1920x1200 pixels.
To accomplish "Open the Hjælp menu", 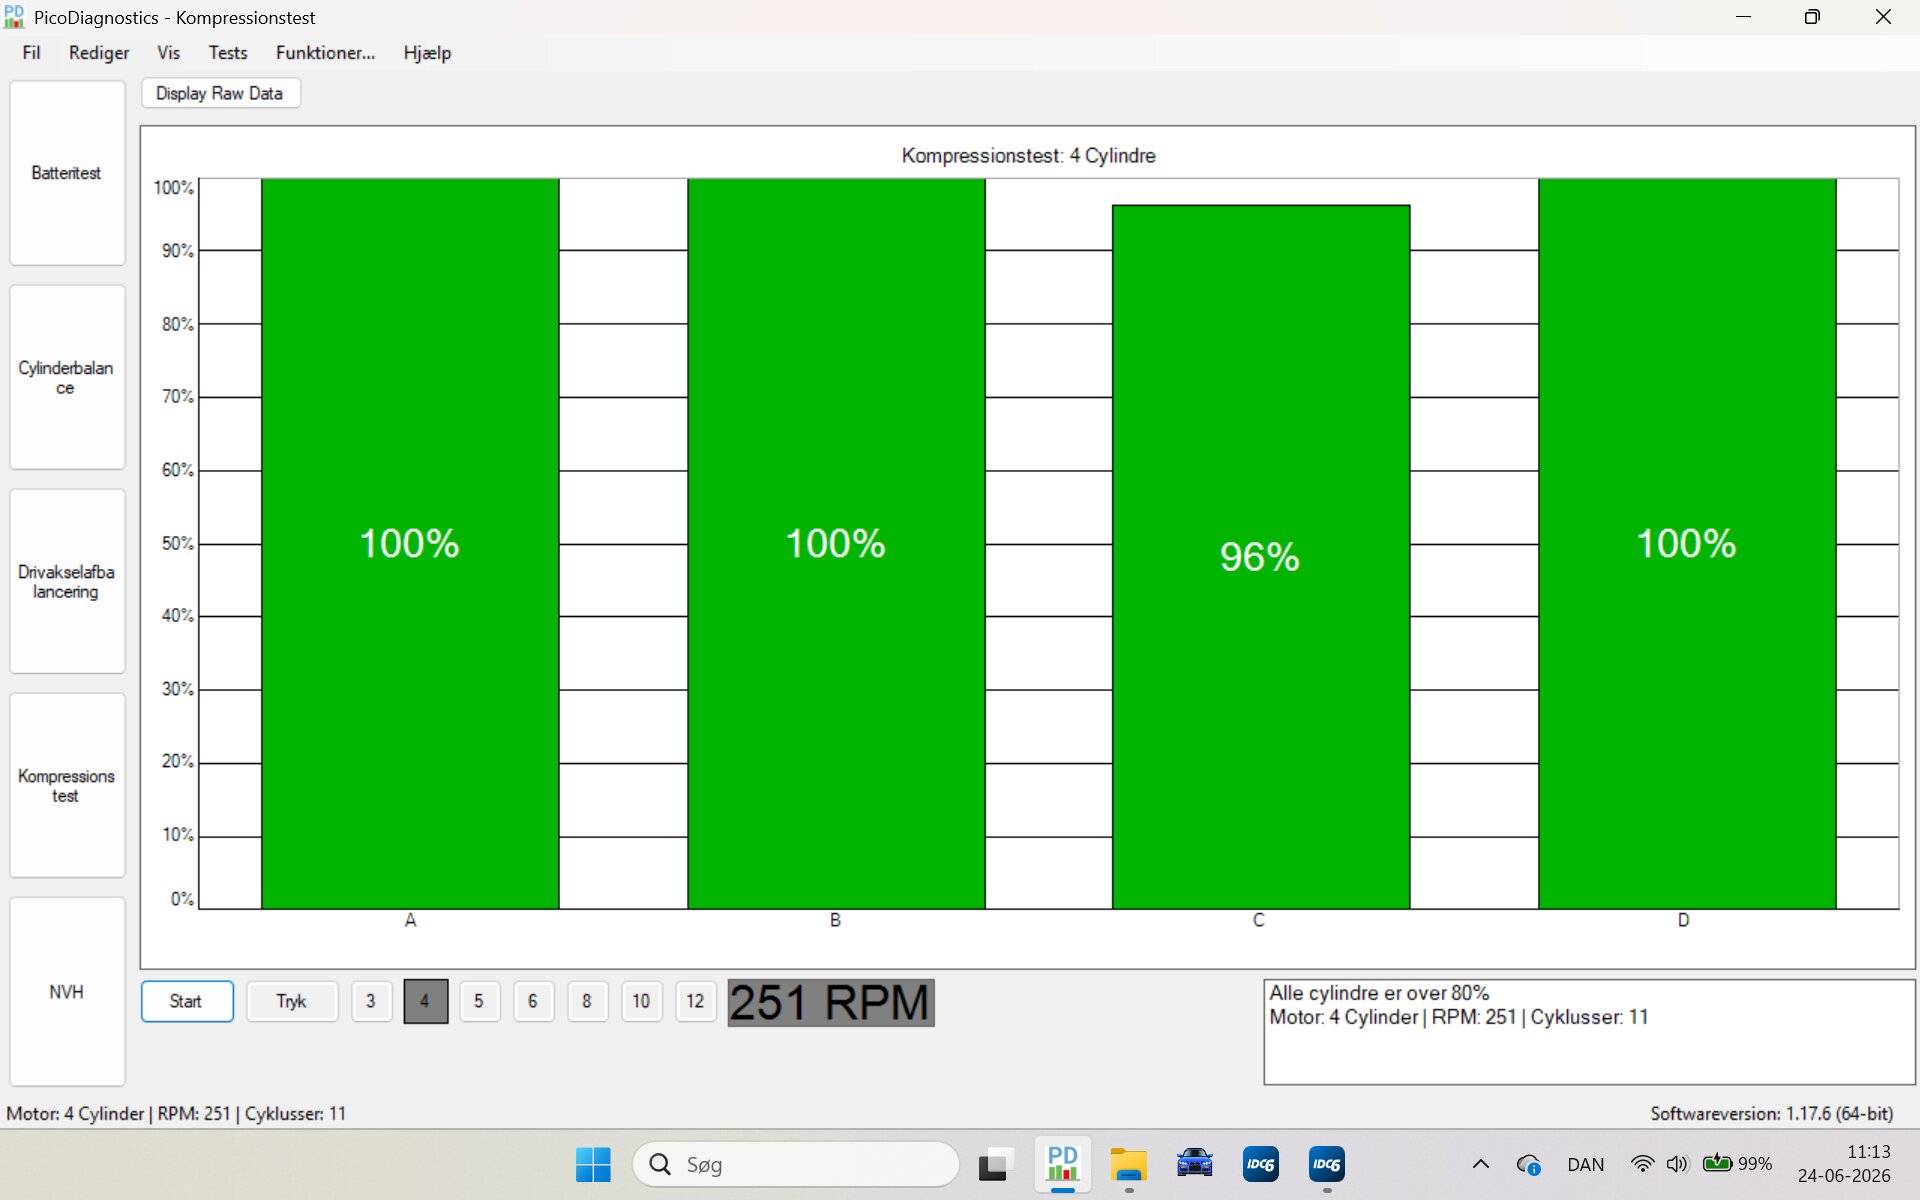I will pos(427,53).
